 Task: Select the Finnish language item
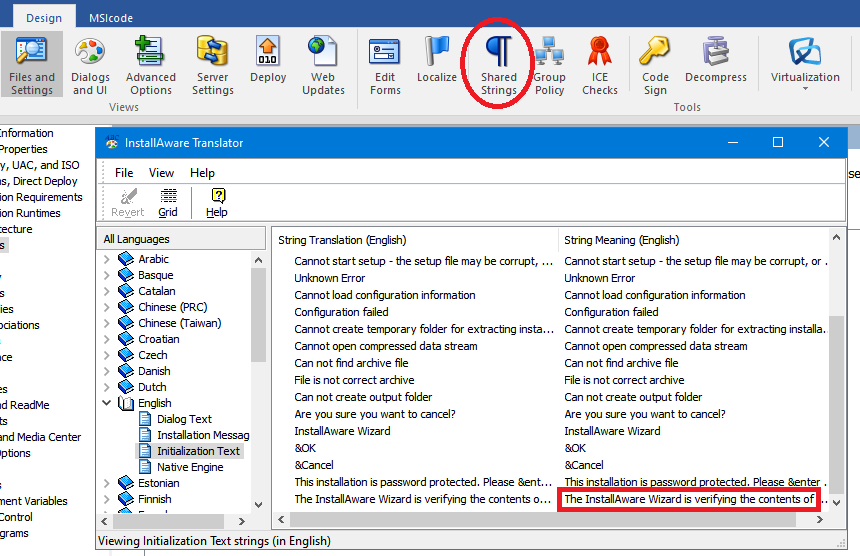[x=154, y=499]
